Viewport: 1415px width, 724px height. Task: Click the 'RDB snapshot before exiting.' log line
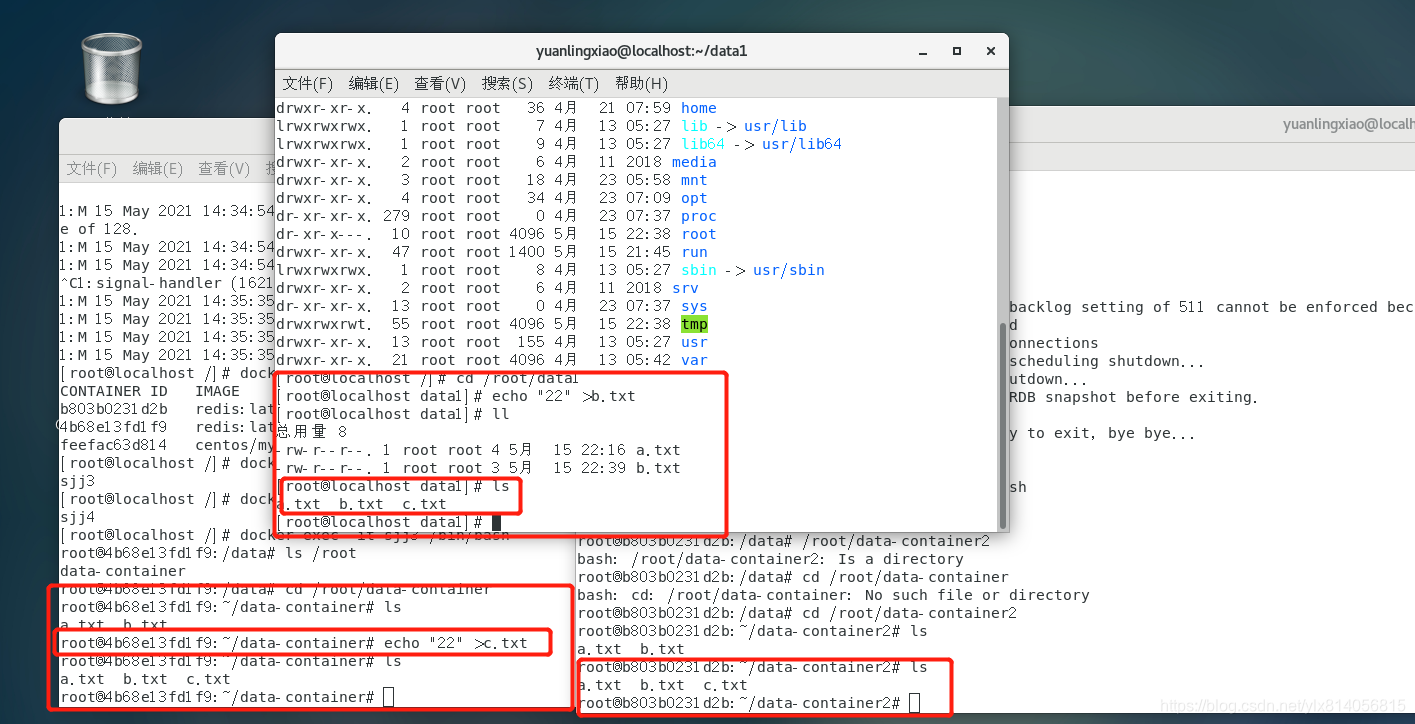coord(1133,397)
